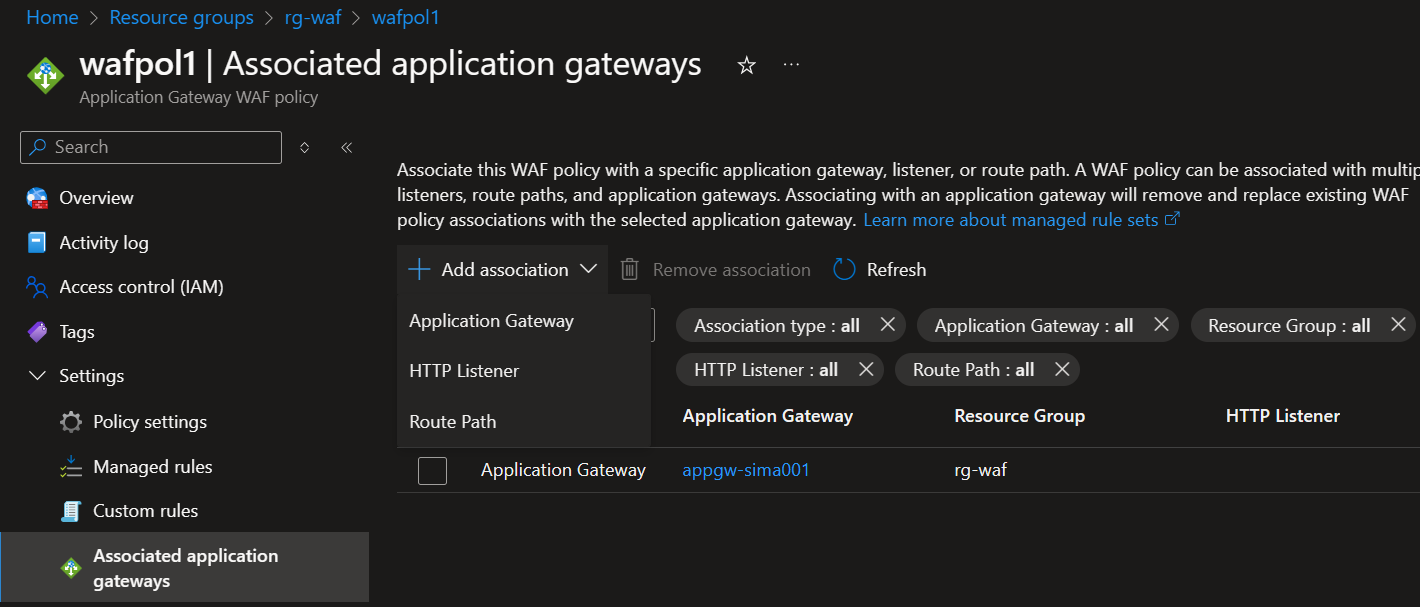The height and width of the screenshot is (607, 1420).
Task: Navigate to Home breadcrumb
Action: pos(52,18)
